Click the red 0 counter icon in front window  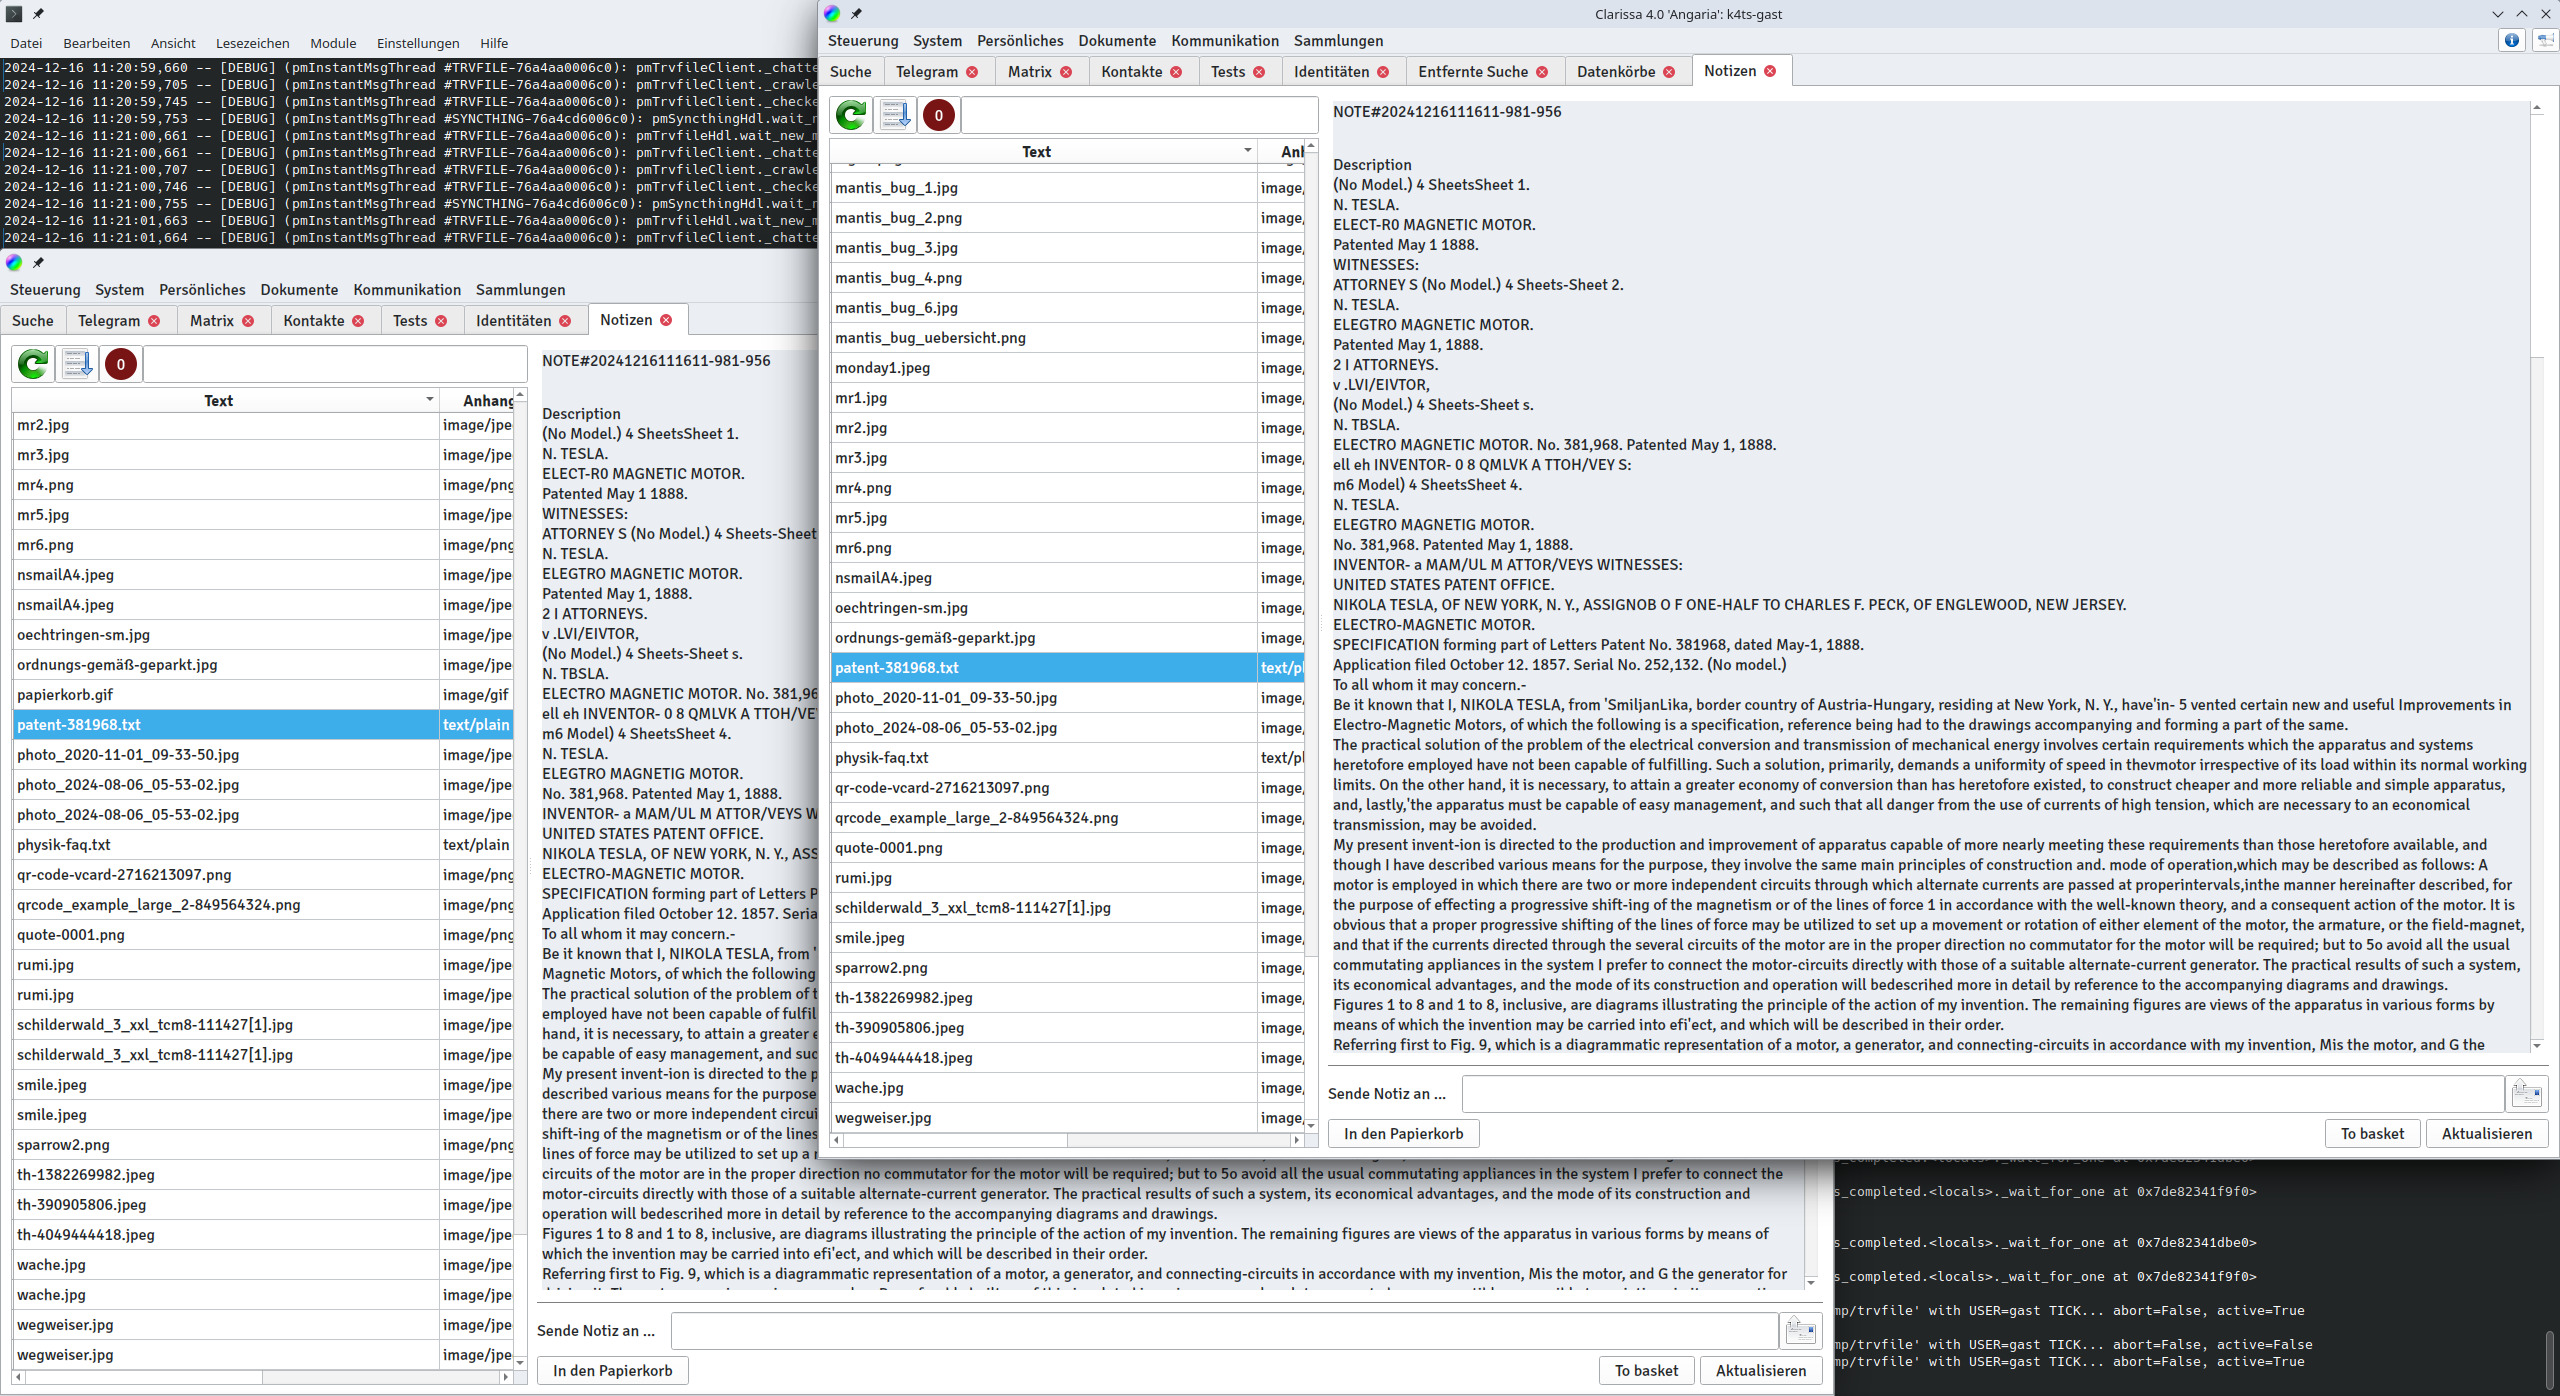click(x=938, y=116)
